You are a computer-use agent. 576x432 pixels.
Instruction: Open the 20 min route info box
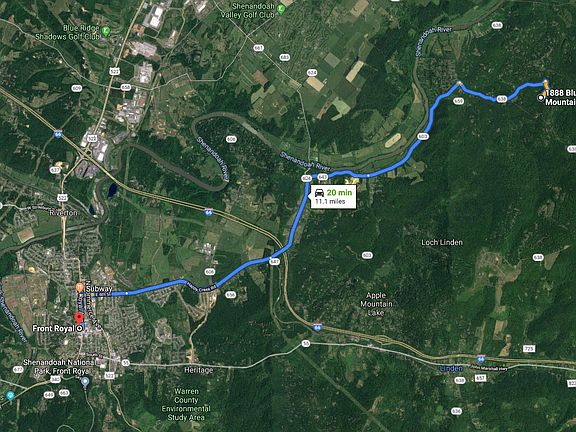point(333,197)
